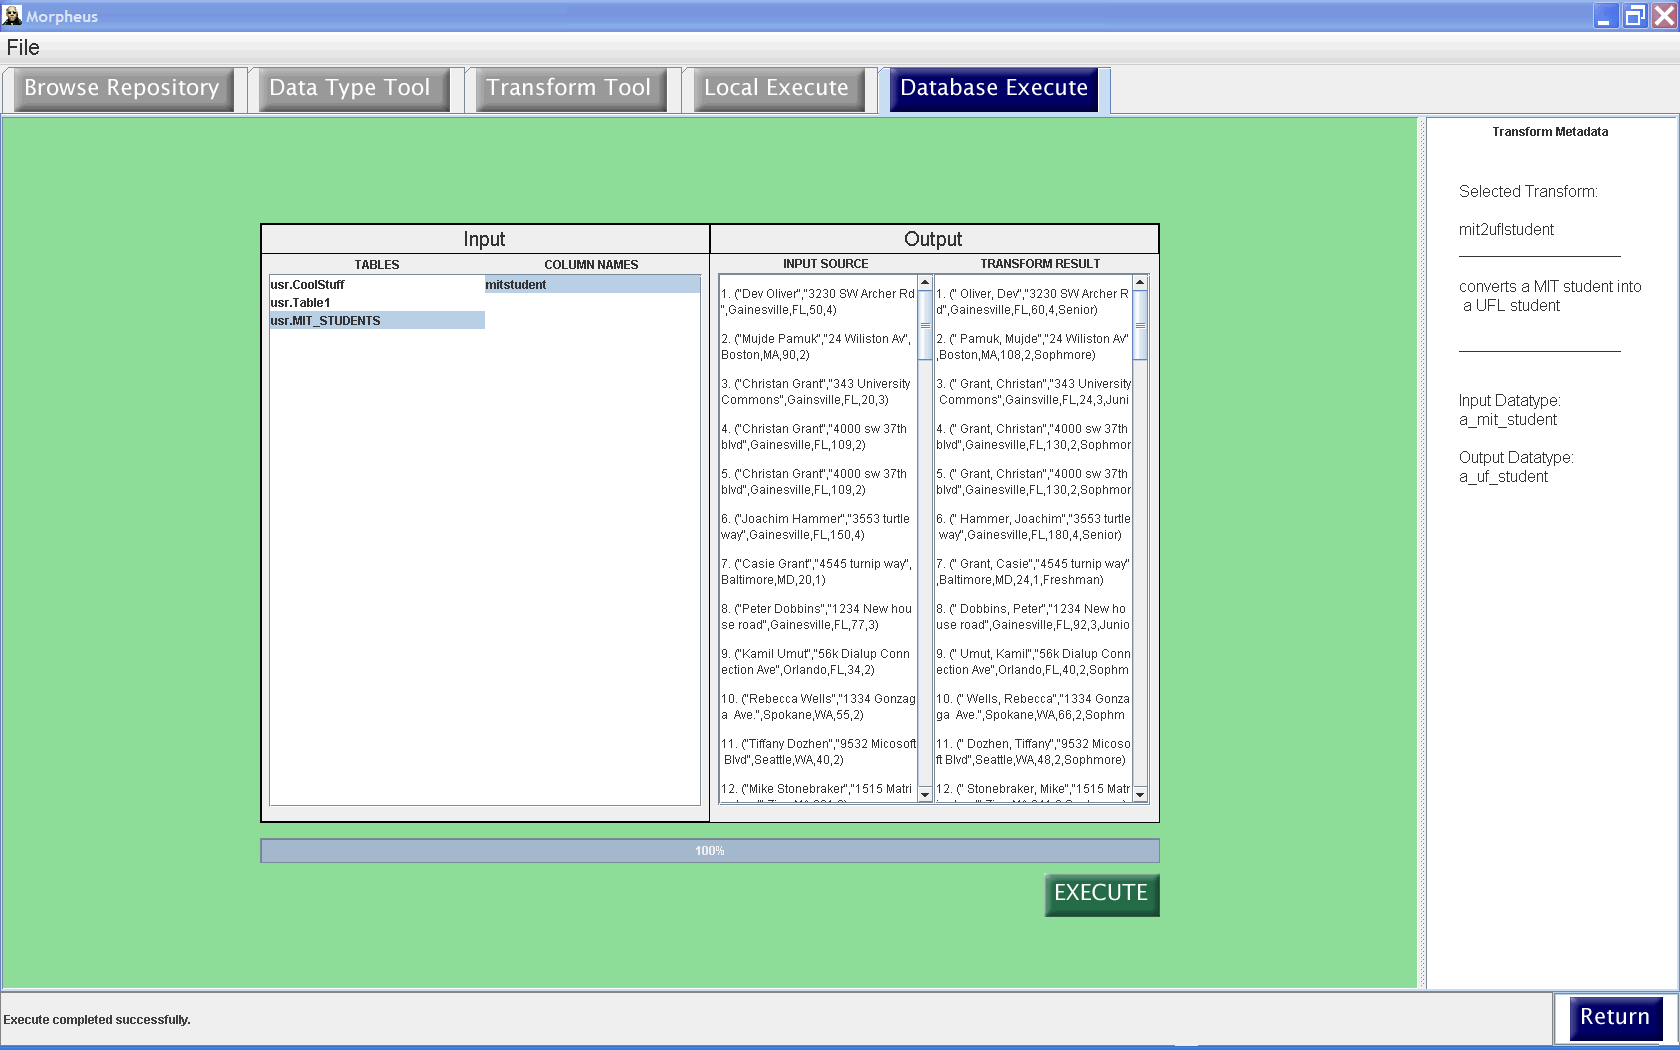Click Transform Result scrollbar down arrow
Viewport: 1680px width, 1050px height.
(1140, 794)
